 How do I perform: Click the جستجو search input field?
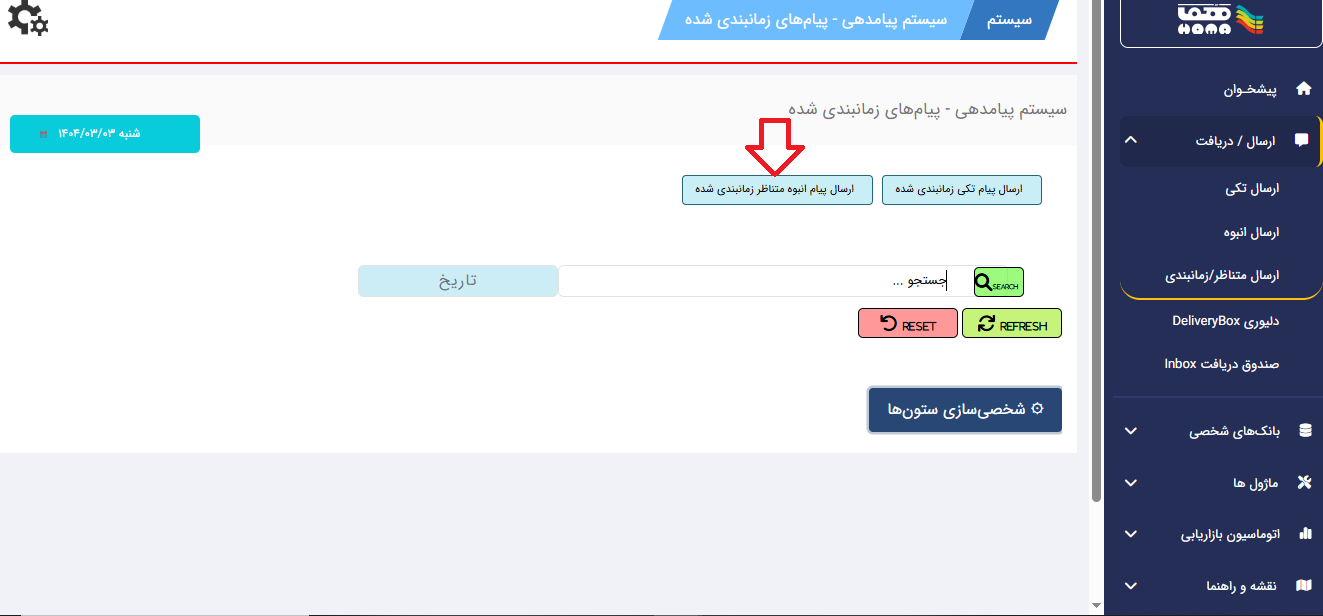pos(760,281)
